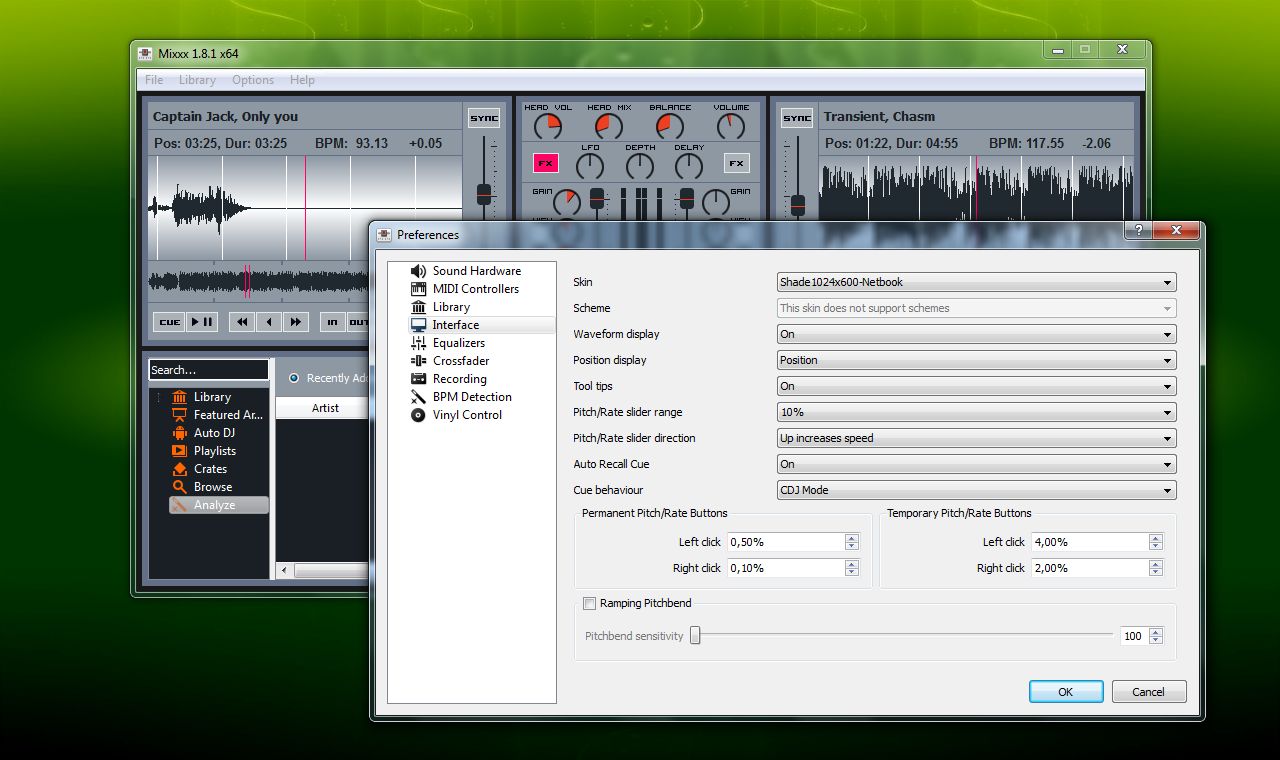The width and height of the screenshot is (1280, 760).
Task: Toggle the pink left FX button
Action: (545, 163)
